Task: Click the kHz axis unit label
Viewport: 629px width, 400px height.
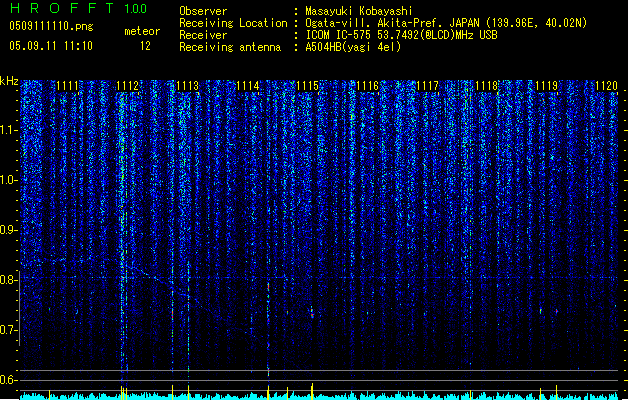Action: point(9,81)
